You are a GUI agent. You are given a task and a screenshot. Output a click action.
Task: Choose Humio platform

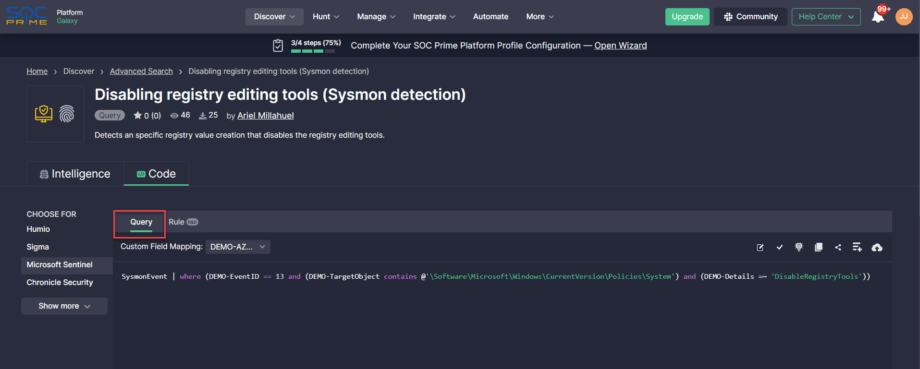[38, 229]
